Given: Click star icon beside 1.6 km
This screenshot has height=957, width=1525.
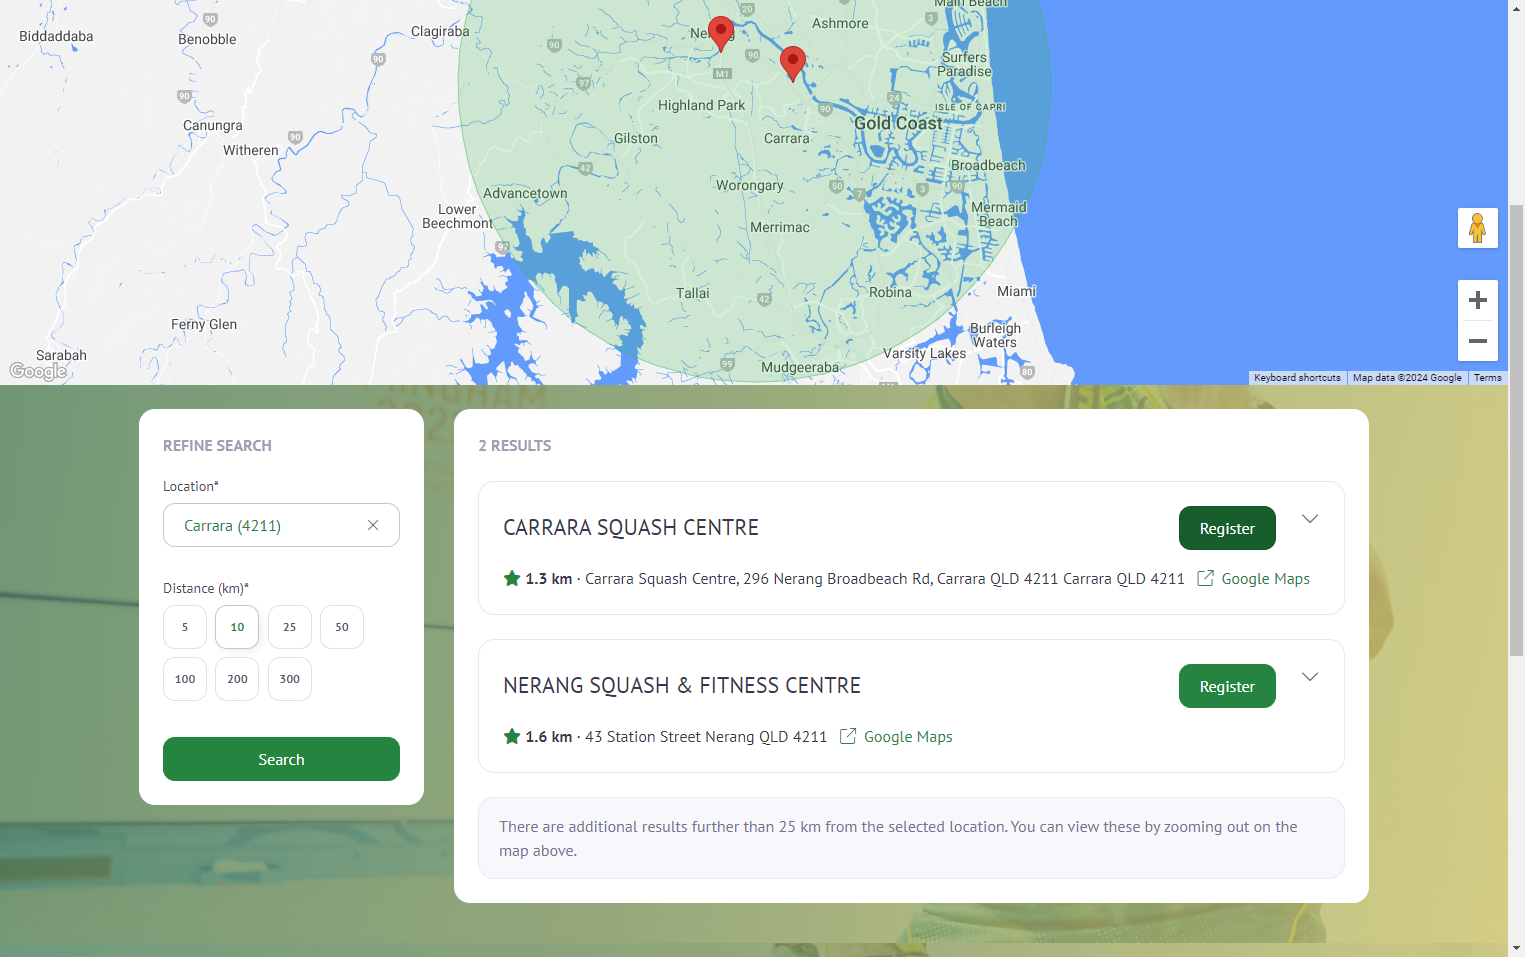Looking at the screenshot, I should click(512, 736).
